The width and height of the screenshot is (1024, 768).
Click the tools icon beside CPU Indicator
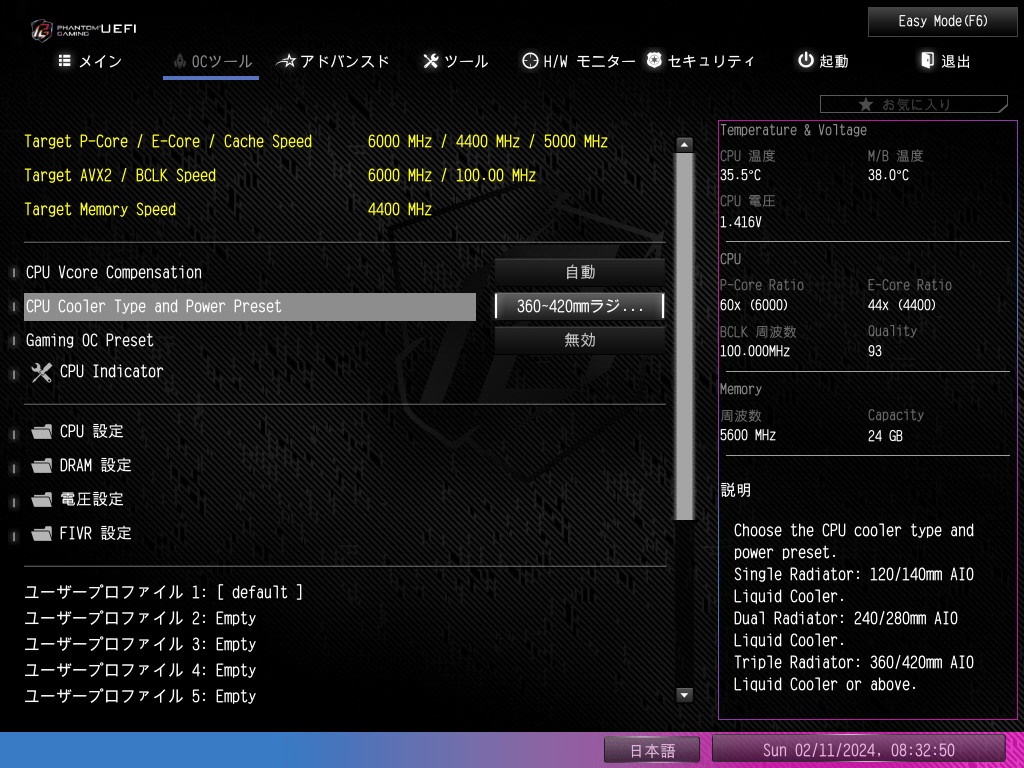pos(41,372)
